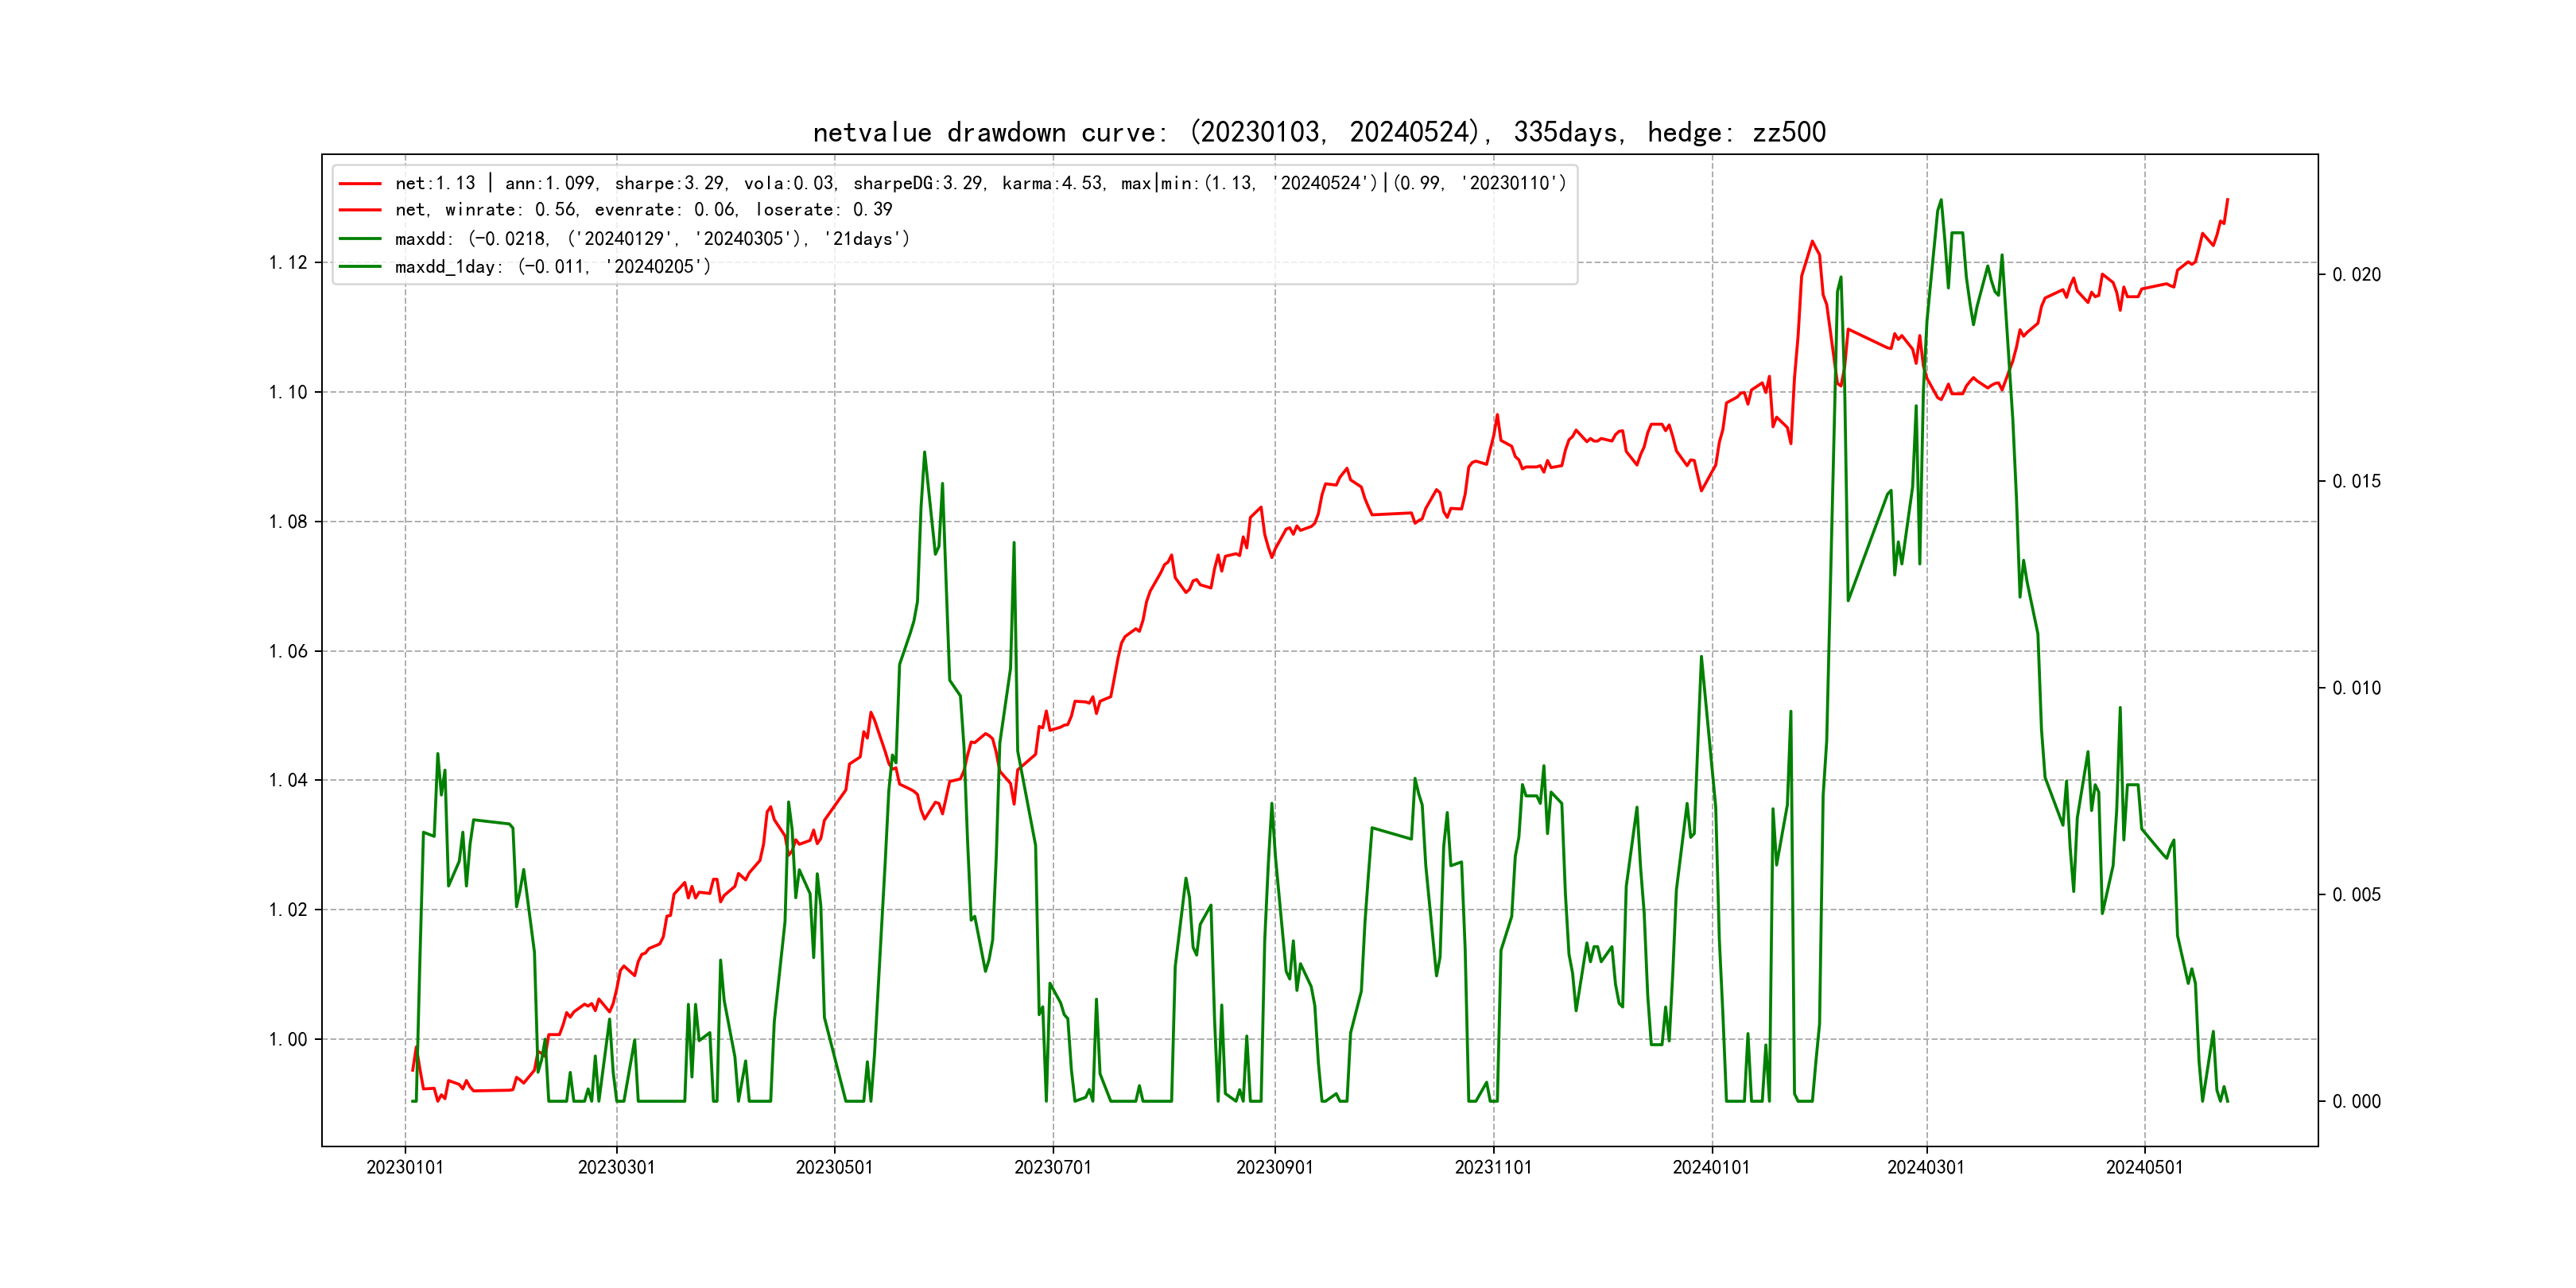
Task: Click the red swatch beside net:1.13 legend entry
Action: 360,184
